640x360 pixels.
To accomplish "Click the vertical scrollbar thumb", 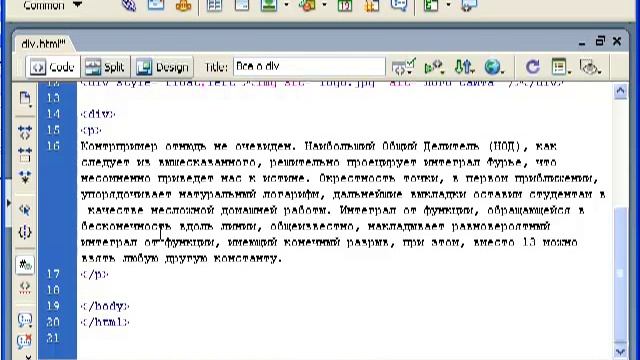I will pos(620,273).
